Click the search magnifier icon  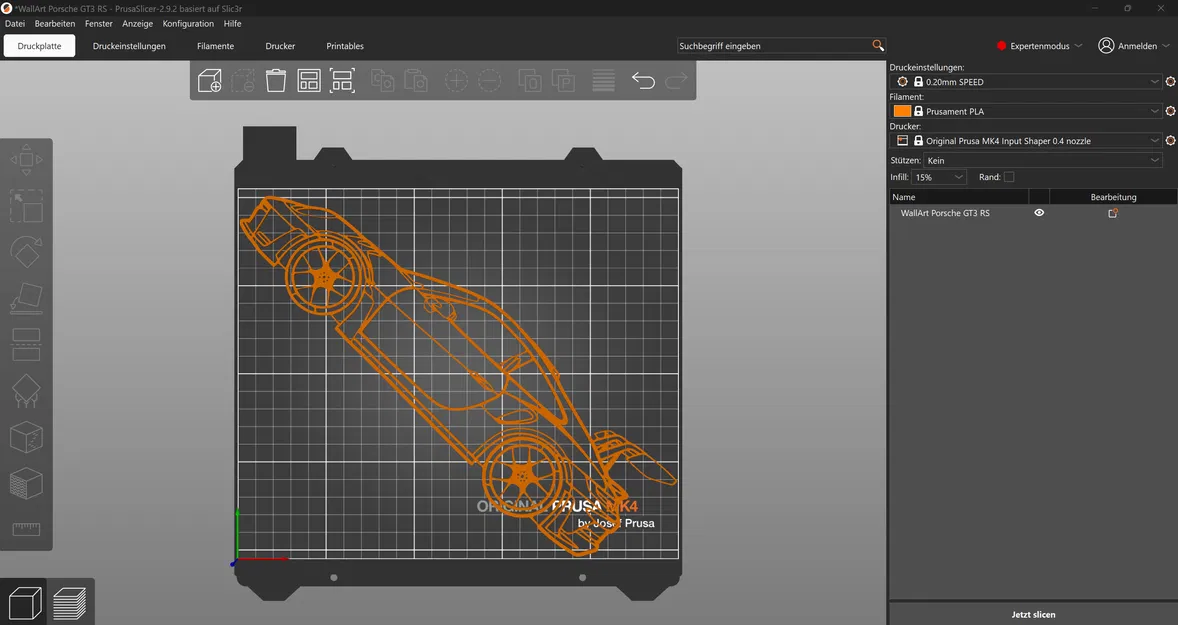pos(877,46)
